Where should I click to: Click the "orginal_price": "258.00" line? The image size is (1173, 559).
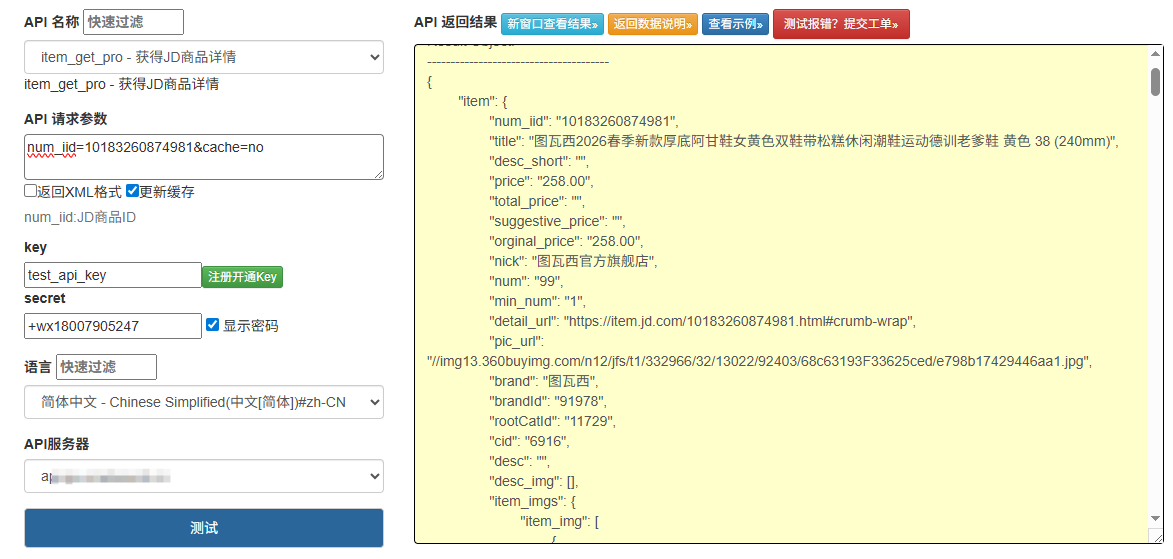click(566, 241)
